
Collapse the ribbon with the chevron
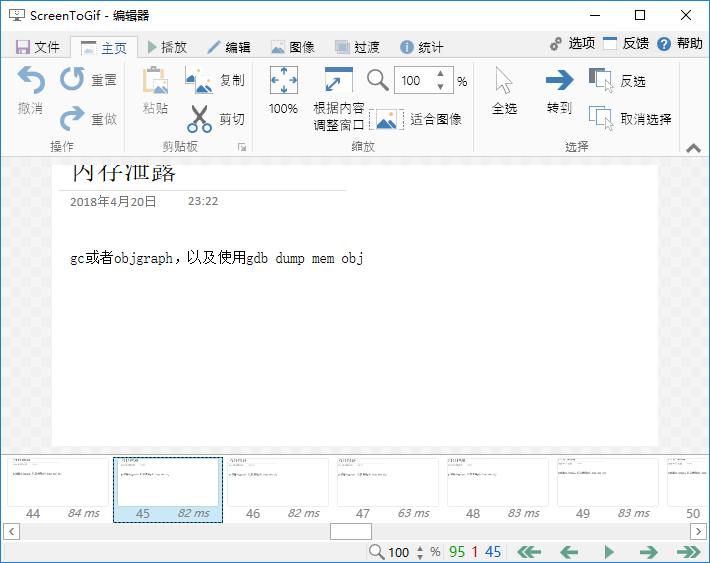pyautogui.click(x=693, y=148)
